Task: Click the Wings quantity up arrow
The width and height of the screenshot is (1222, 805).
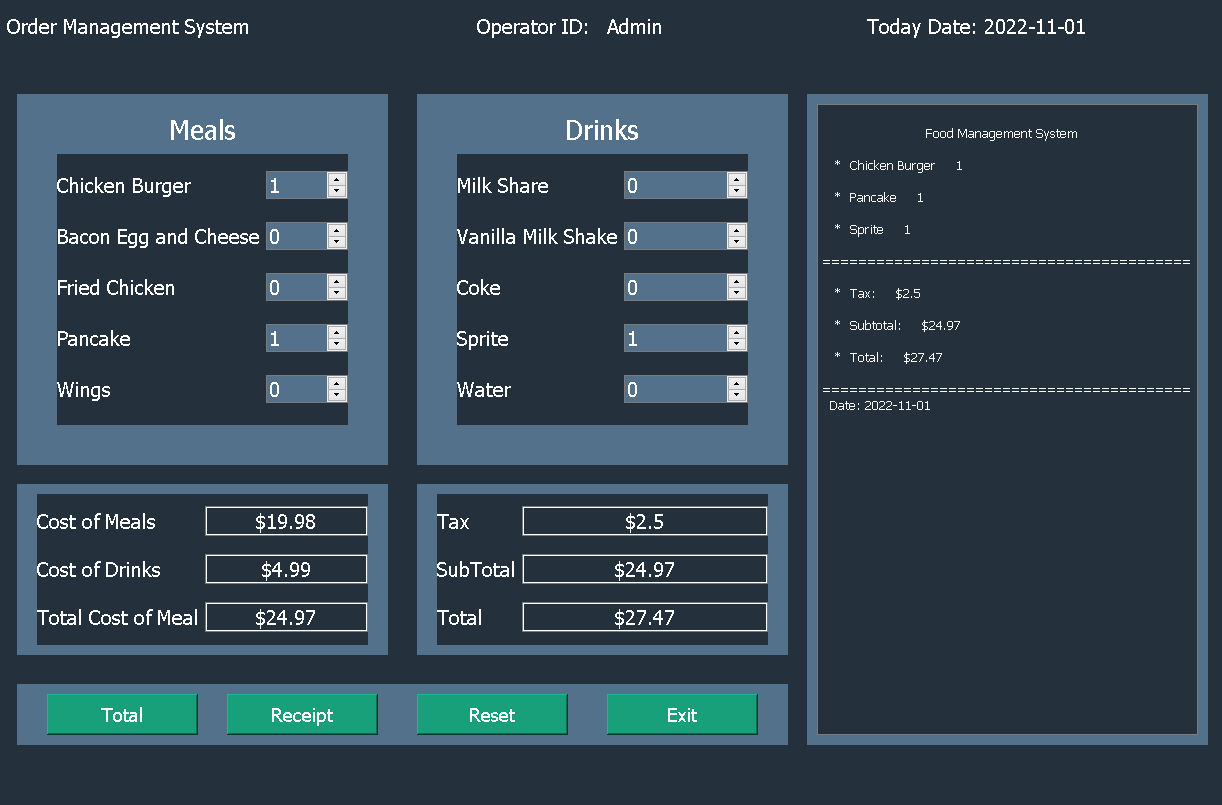Action: [337, 384]
